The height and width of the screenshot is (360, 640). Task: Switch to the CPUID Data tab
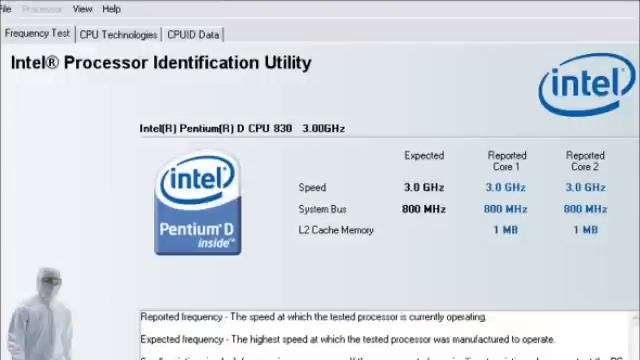(x=193, y=35)
